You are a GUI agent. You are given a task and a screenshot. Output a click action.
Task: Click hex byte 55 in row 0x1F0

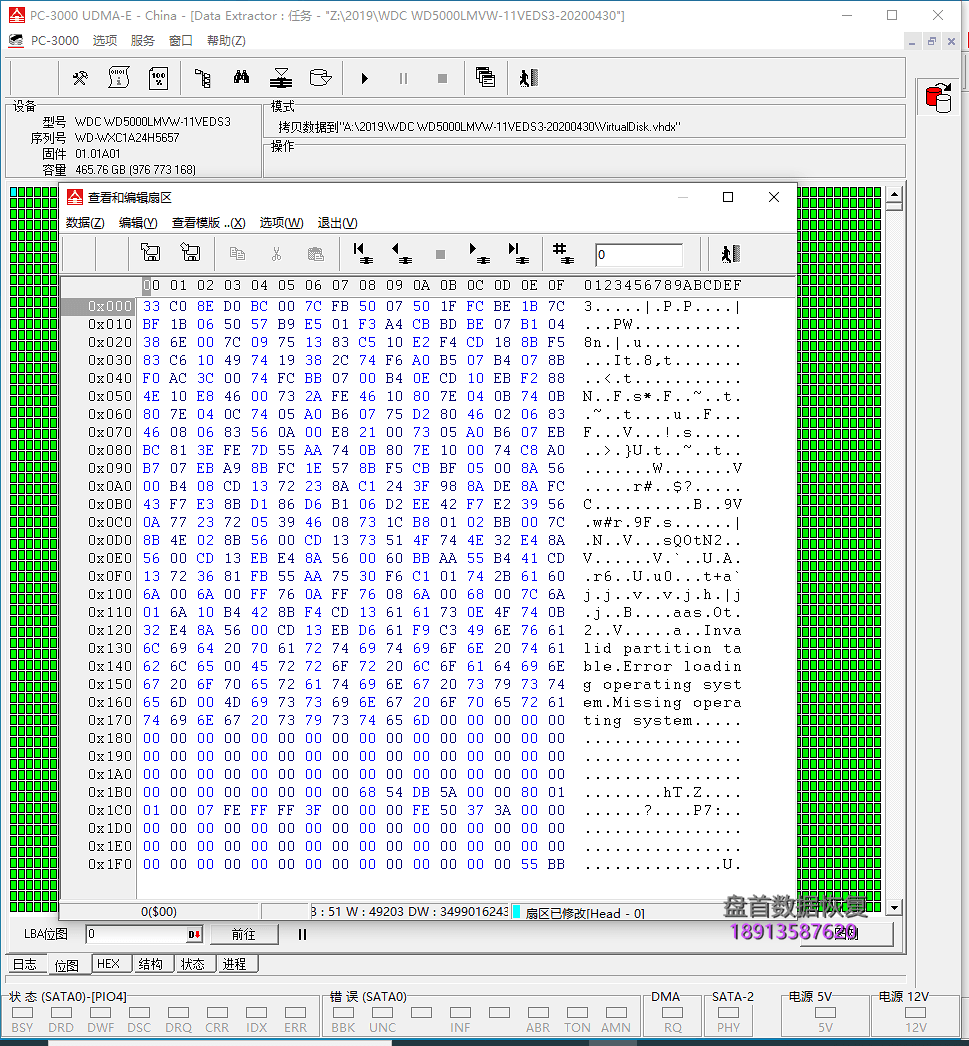[530, 864]
